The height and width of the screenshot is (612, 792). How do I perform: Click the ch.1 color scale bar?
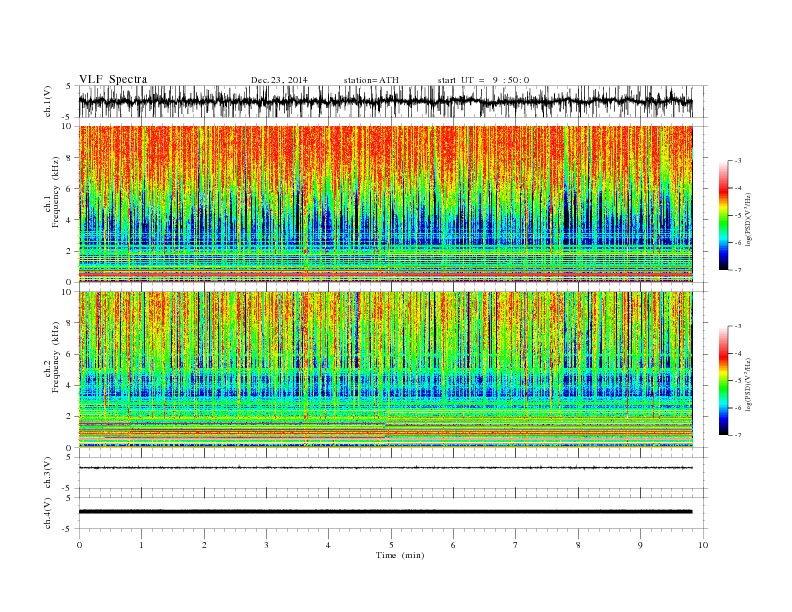(724, 216)
